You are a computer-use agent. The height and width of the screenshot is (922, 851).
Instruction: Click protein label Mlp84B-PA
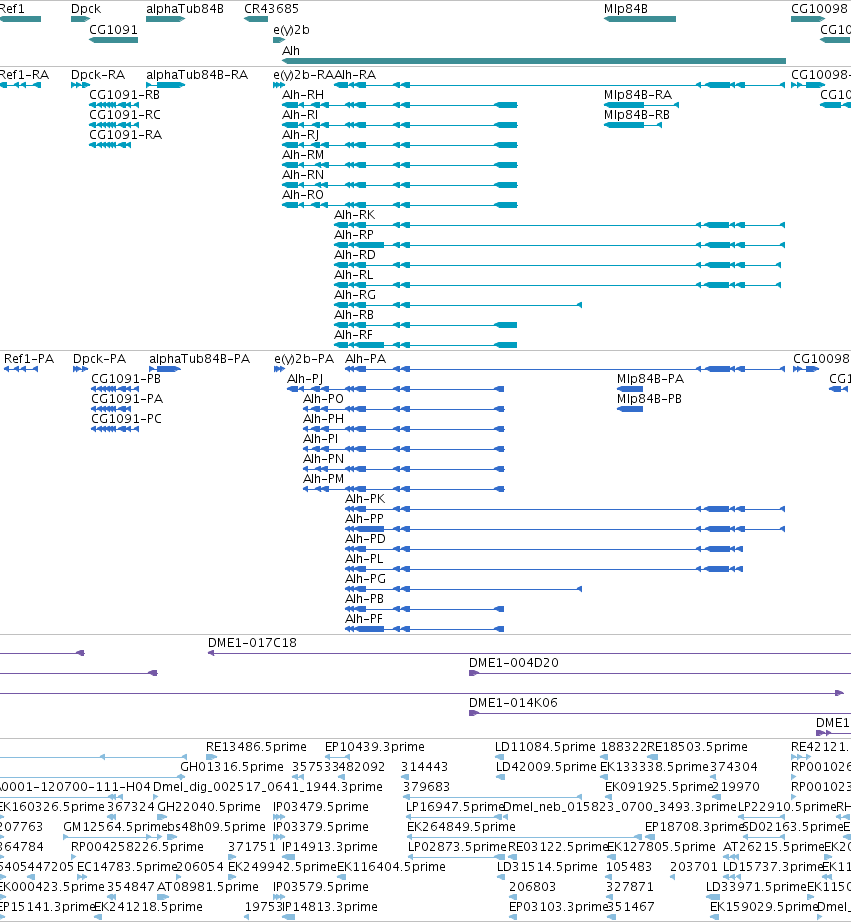(650, 379)
